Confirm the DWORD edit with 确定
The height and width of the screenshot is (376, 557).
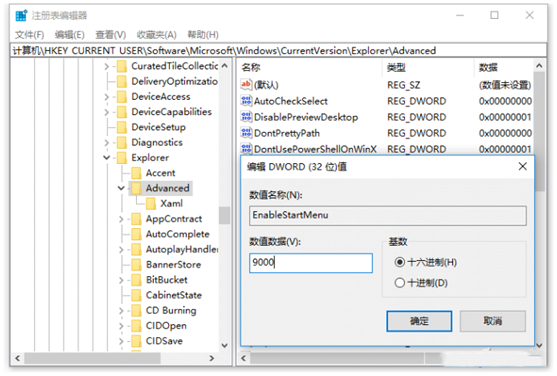pos(419,321)
